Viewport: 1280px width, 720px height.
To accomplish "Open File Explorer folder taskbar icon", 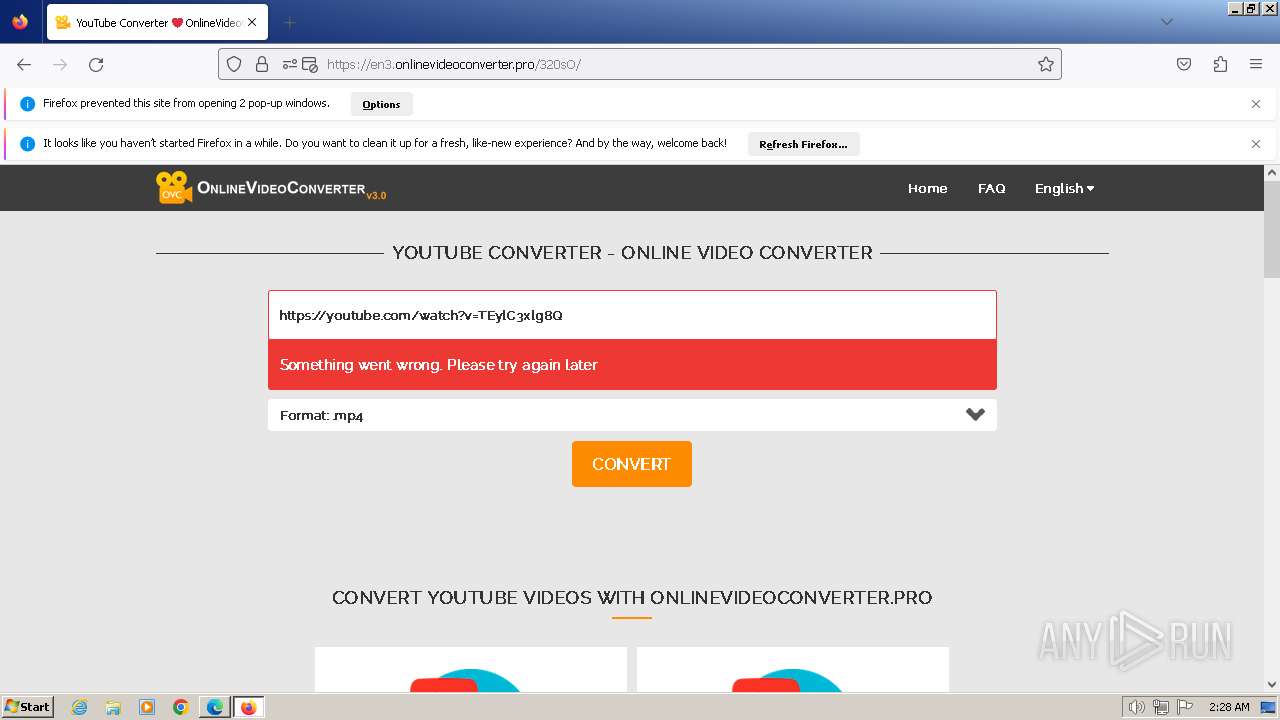I will click(113, 707).
